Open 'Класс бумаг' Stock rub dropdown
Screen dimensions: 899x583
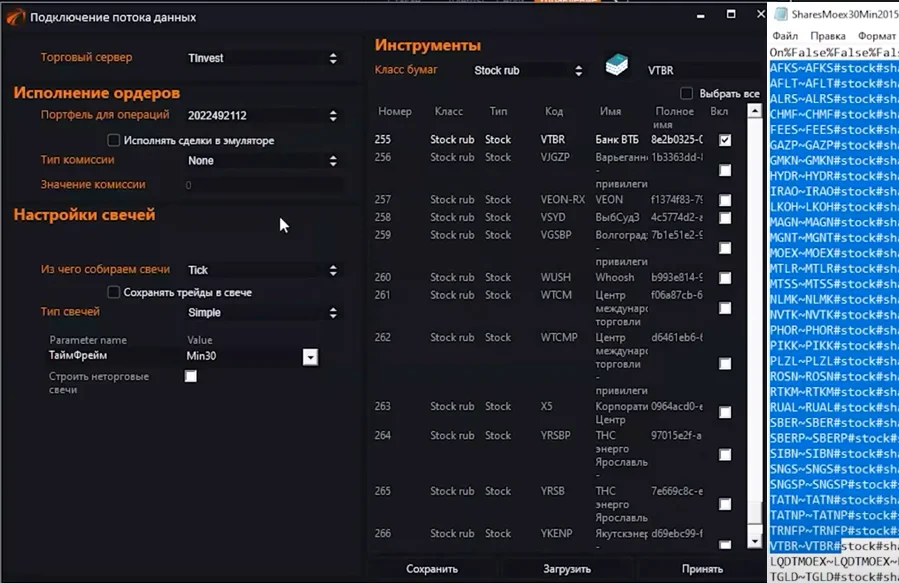528,71
